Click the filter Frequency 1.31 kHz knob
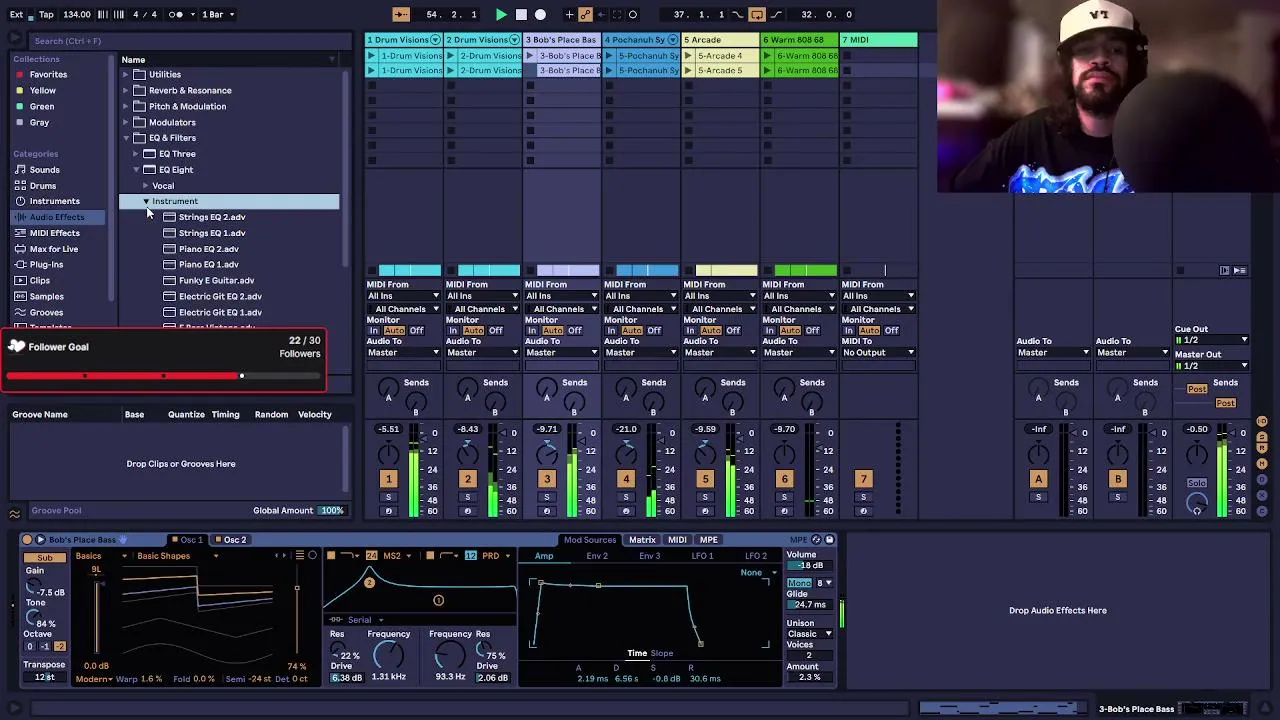 389,655
